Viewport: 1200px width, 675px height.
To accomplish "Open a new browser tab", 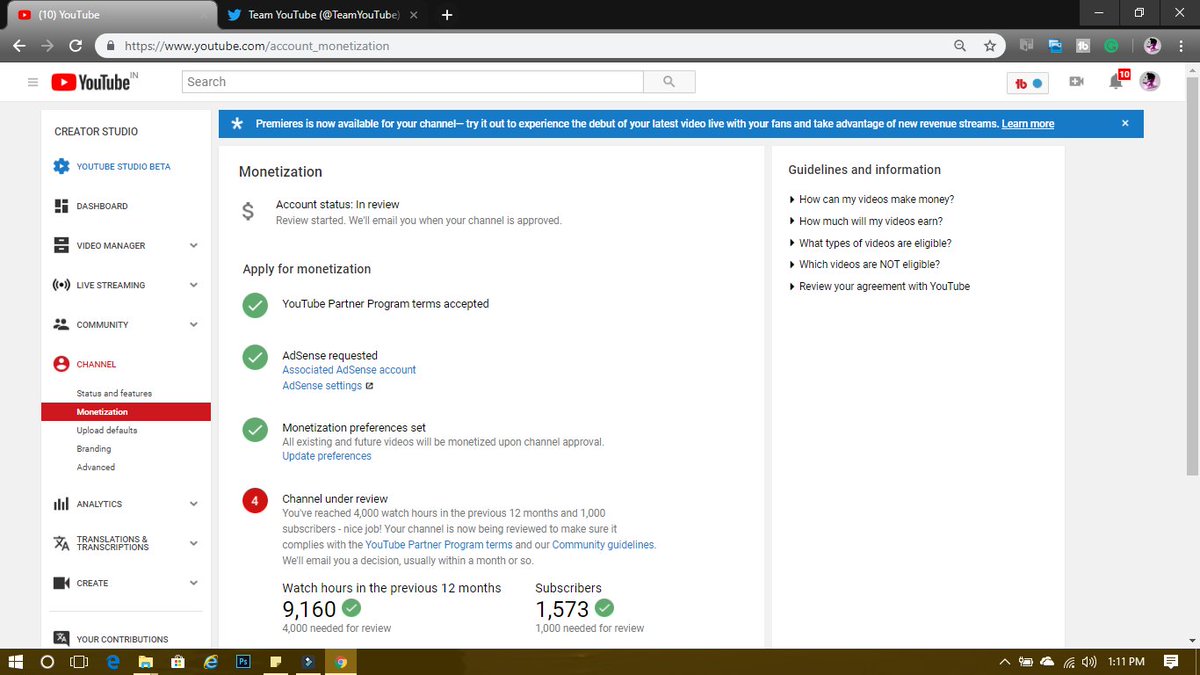I will [446, 15].
